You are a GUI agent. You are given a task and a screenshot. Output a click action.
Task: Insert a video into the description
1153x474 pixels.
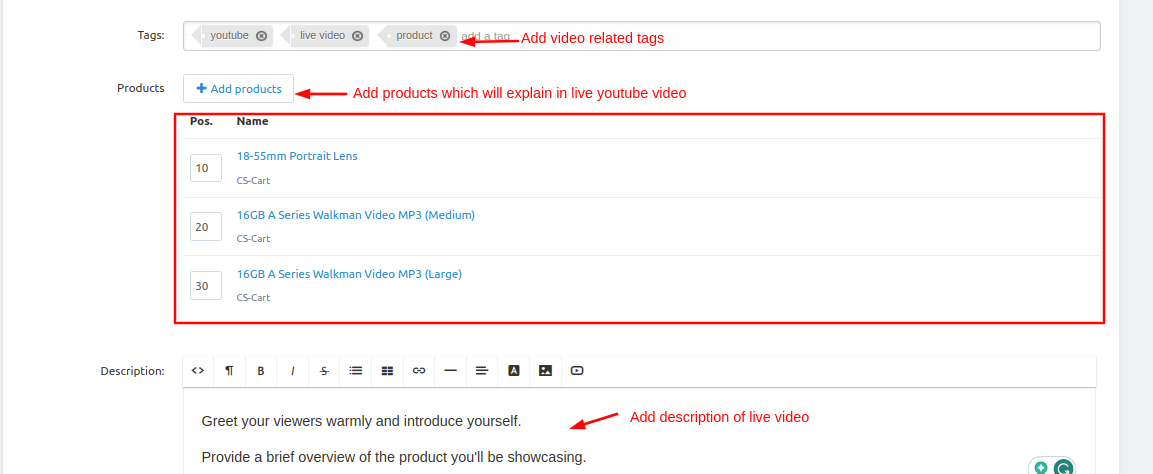point(577,371)
